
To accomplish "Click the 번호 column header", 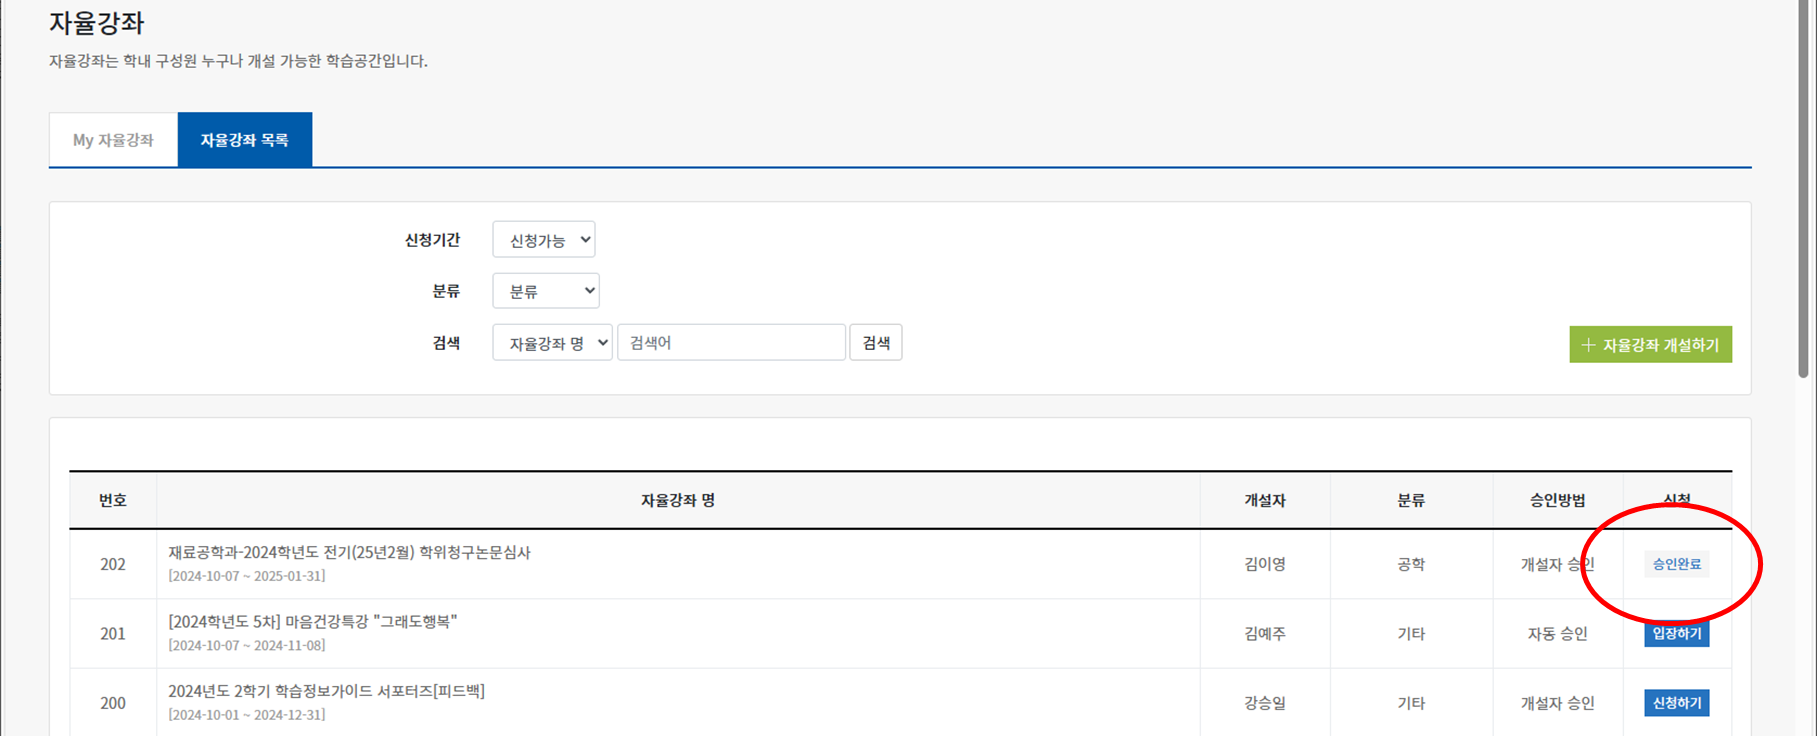I will (113, 500).
